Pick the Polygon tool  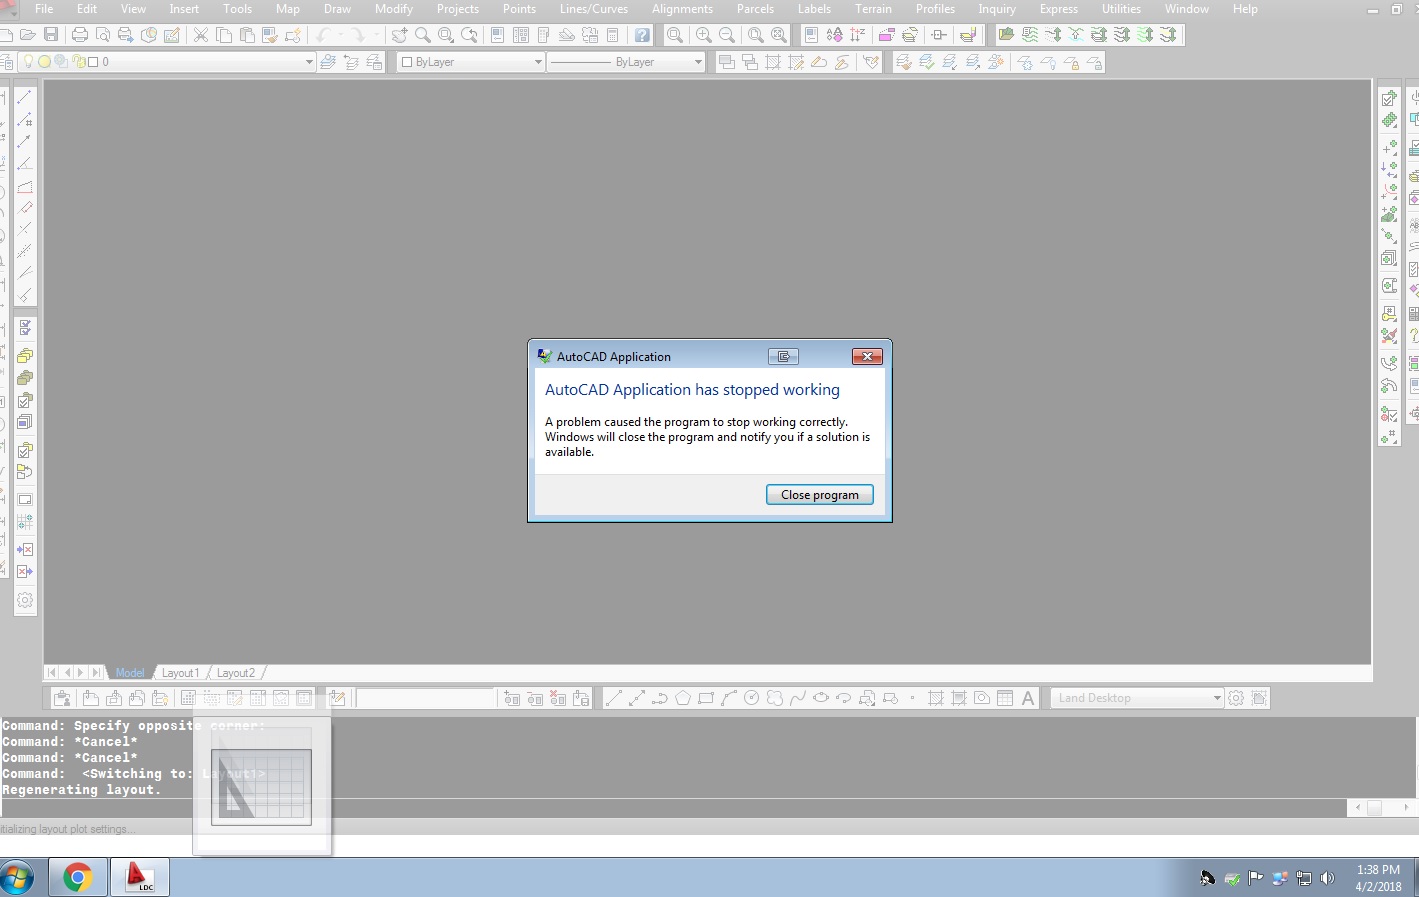click(x=682, y=698)
